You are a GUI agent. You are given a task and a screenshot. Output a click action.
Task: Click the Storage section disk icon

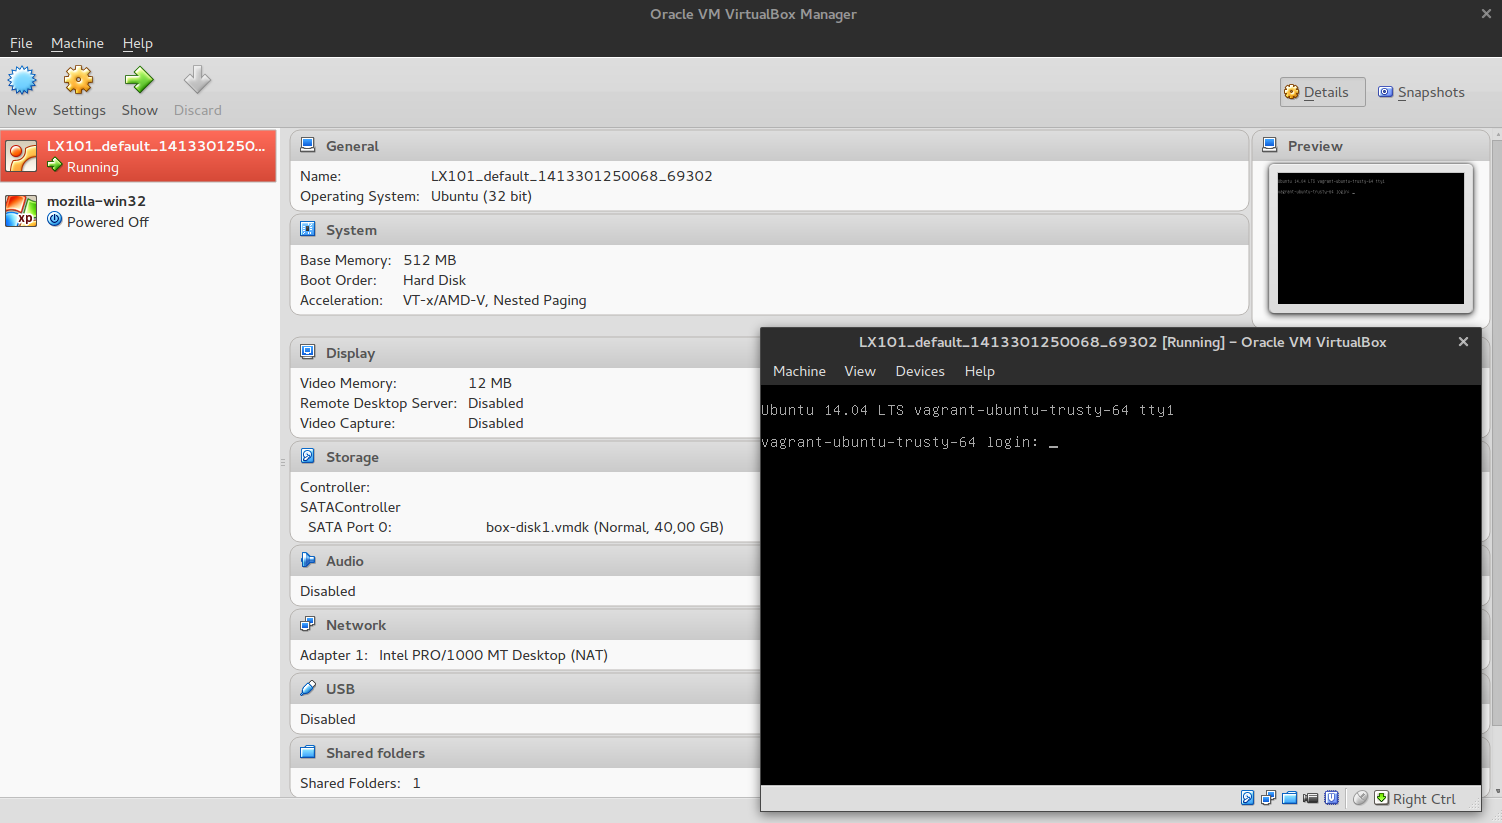click(308, 456)
